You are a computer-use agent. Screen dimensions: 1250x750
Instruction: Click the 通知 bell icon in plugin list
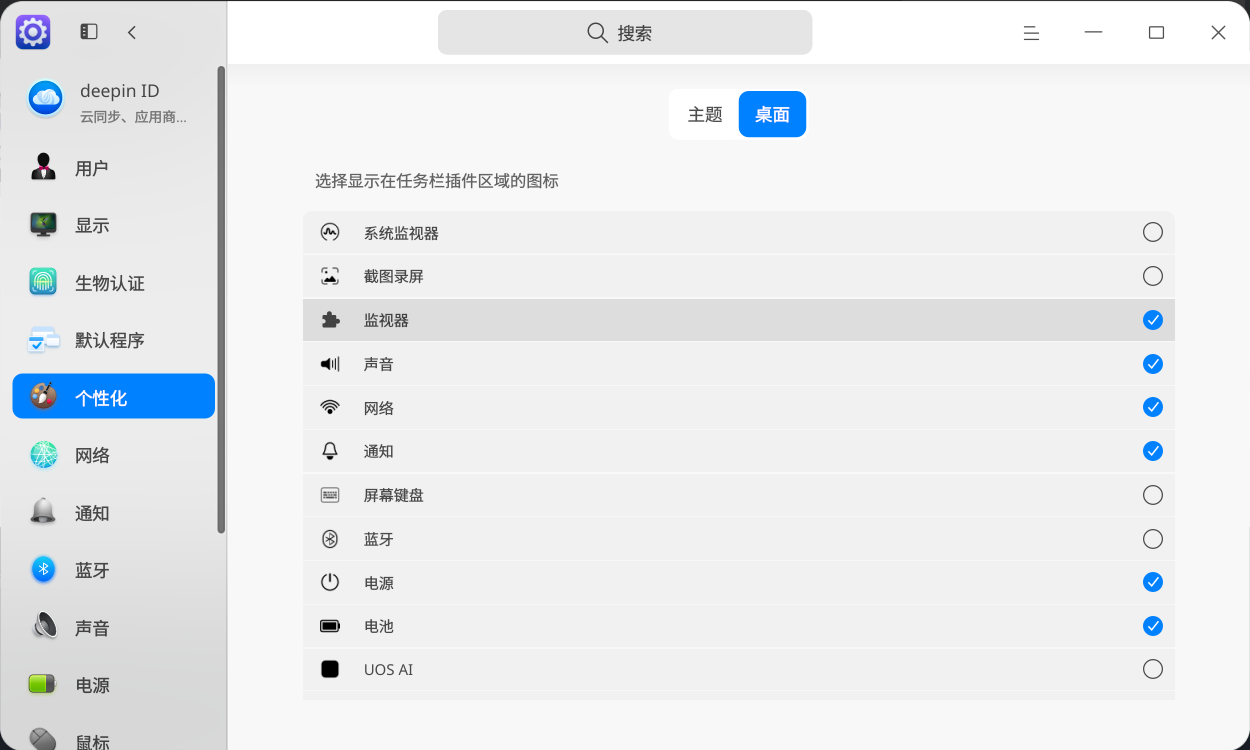click(330, 451)
